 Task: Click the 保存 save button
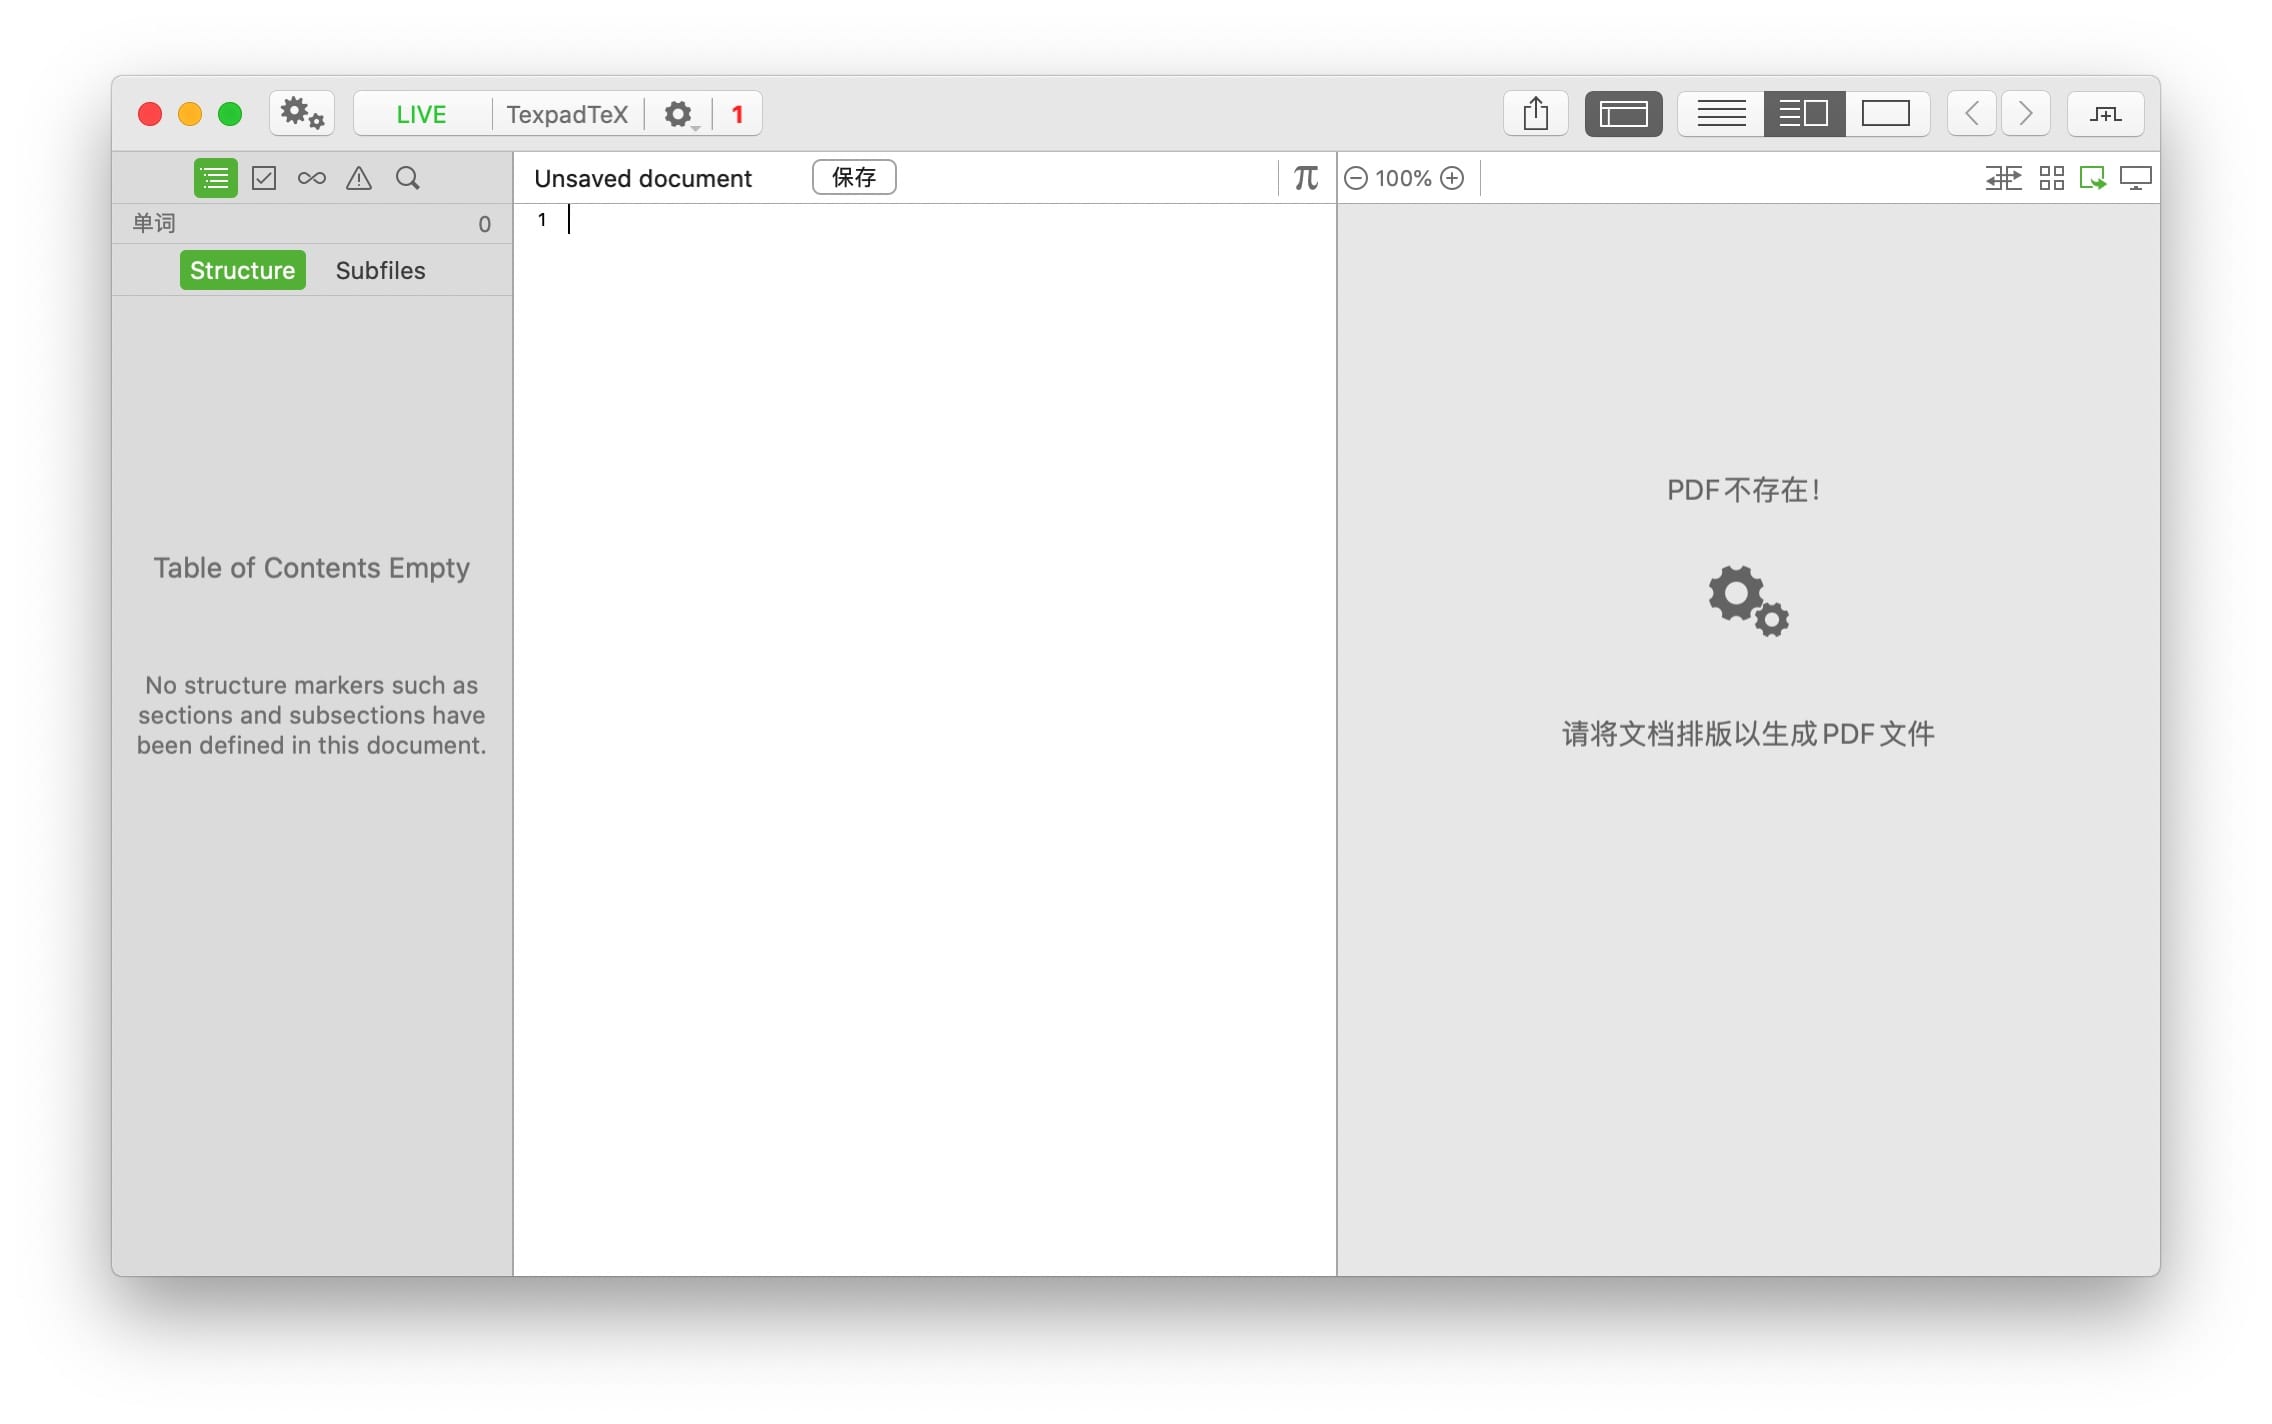[853, 177]
